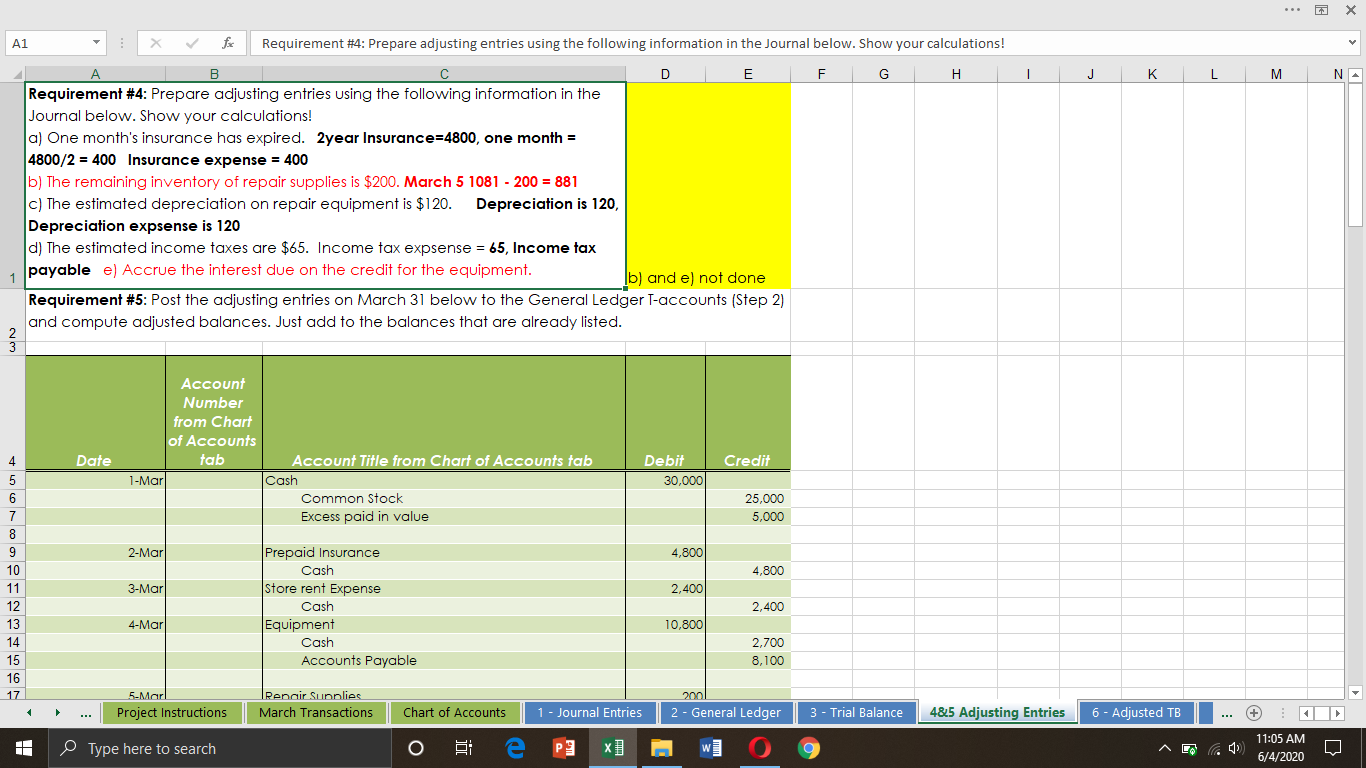This screenshot has width=1366, height=768.
Task: Open the Insert Function fx dialog
Action: (230, 43)
